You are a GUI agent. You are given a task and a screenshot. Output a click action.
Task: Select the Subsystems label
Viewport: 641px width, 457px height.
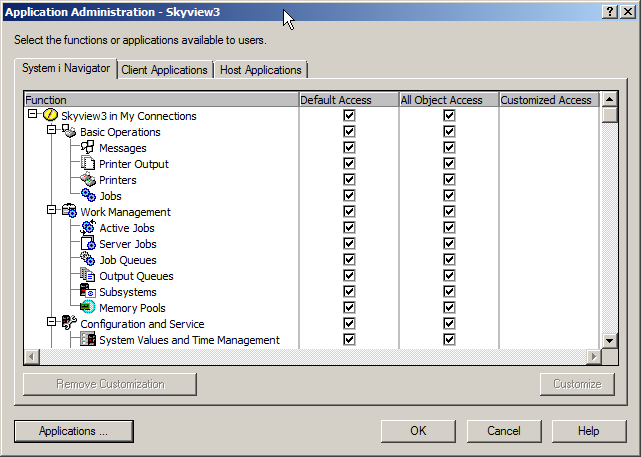click(x=128, y=292)
